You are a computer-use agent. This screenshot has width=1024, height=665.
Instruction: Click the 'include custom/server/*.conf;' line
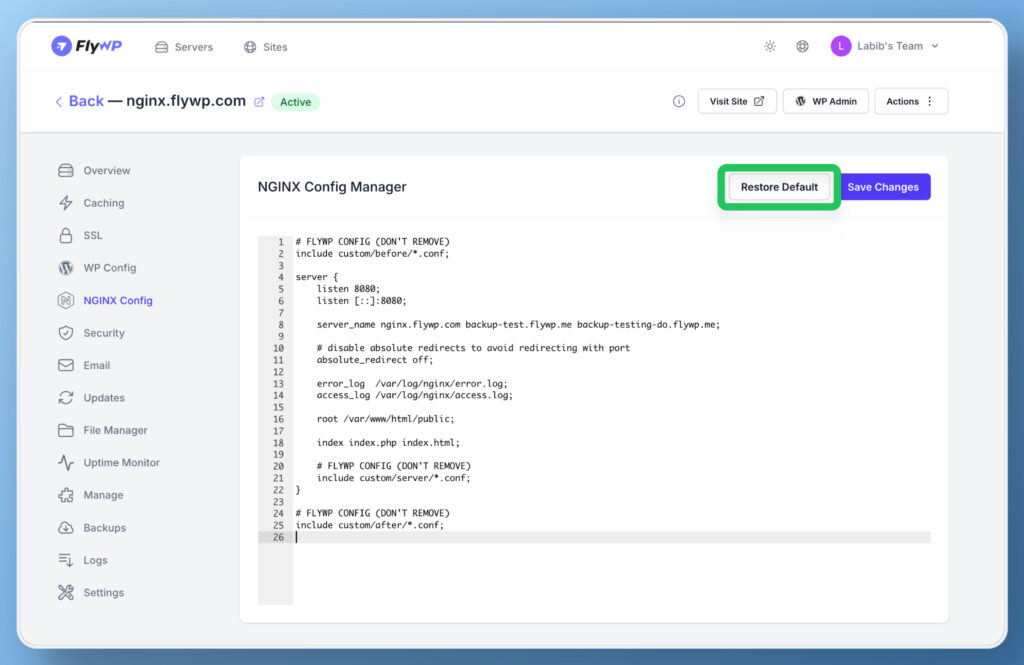point(393,478)
